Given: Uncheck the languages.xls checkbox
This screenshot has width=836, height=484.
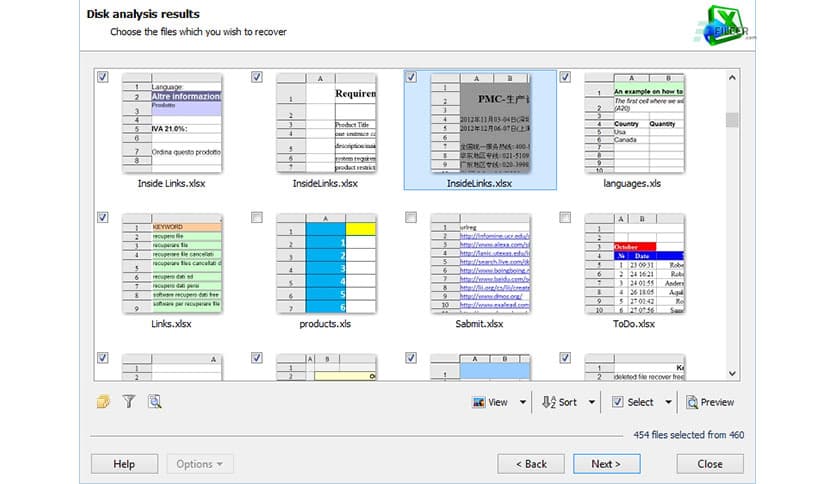Looking at the screenshot, I should click(x=565, y=77).
